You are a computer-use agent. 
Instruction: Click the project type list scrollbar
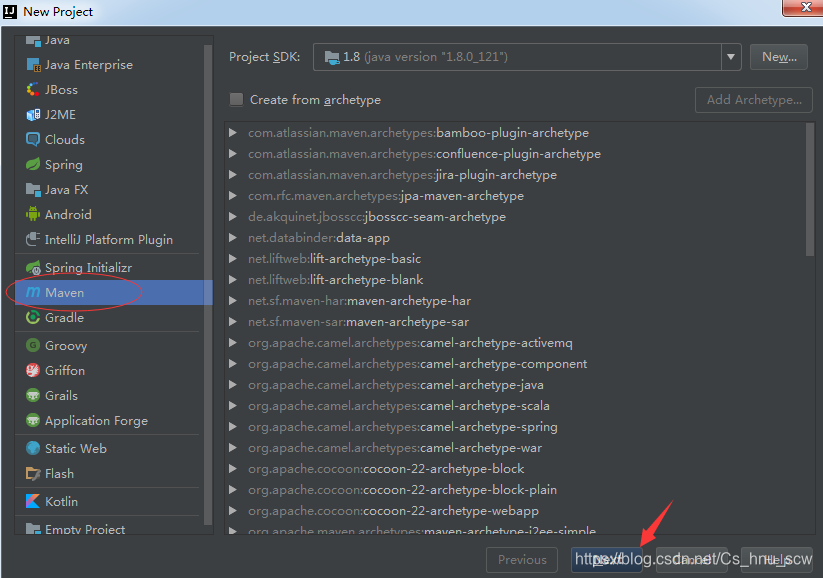tap(208, 283)
